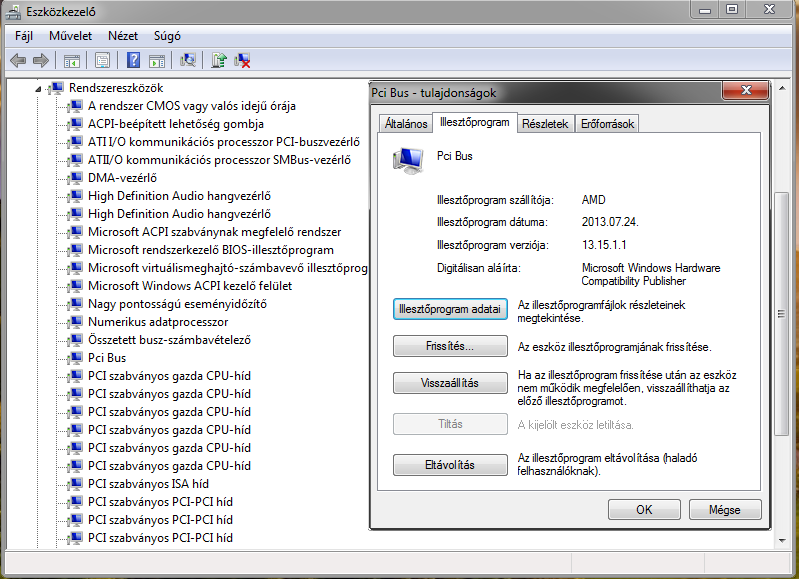Select the Illesztőprogram tab

point(474,122)
